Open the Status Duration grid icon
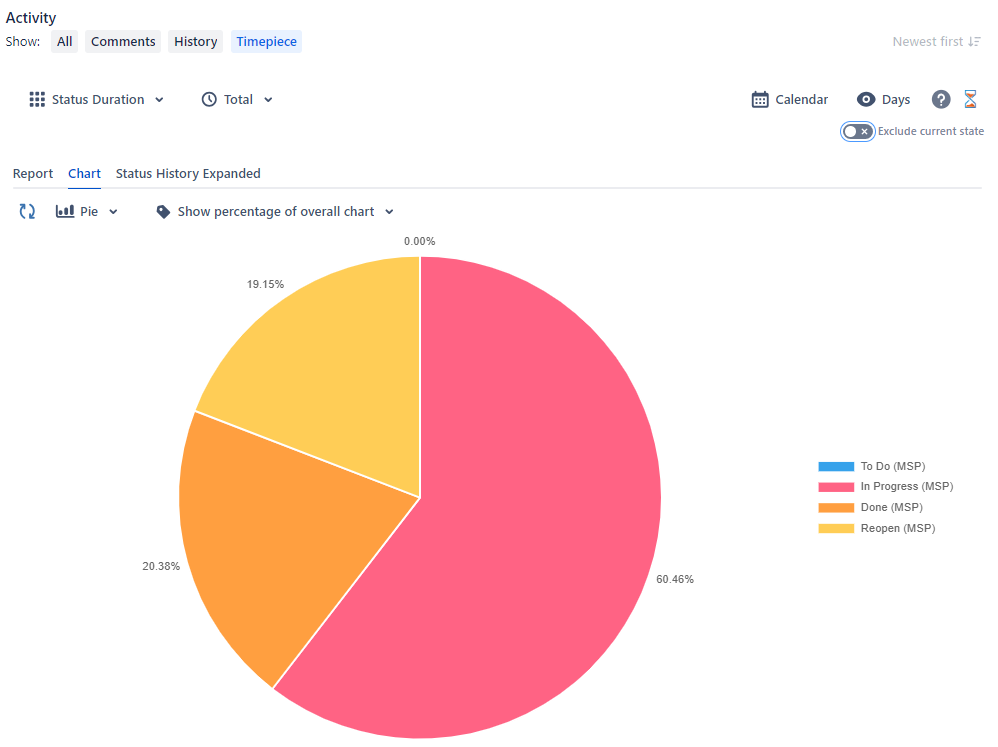This screenshot has height=747, width=998. (x=37, y=99)
